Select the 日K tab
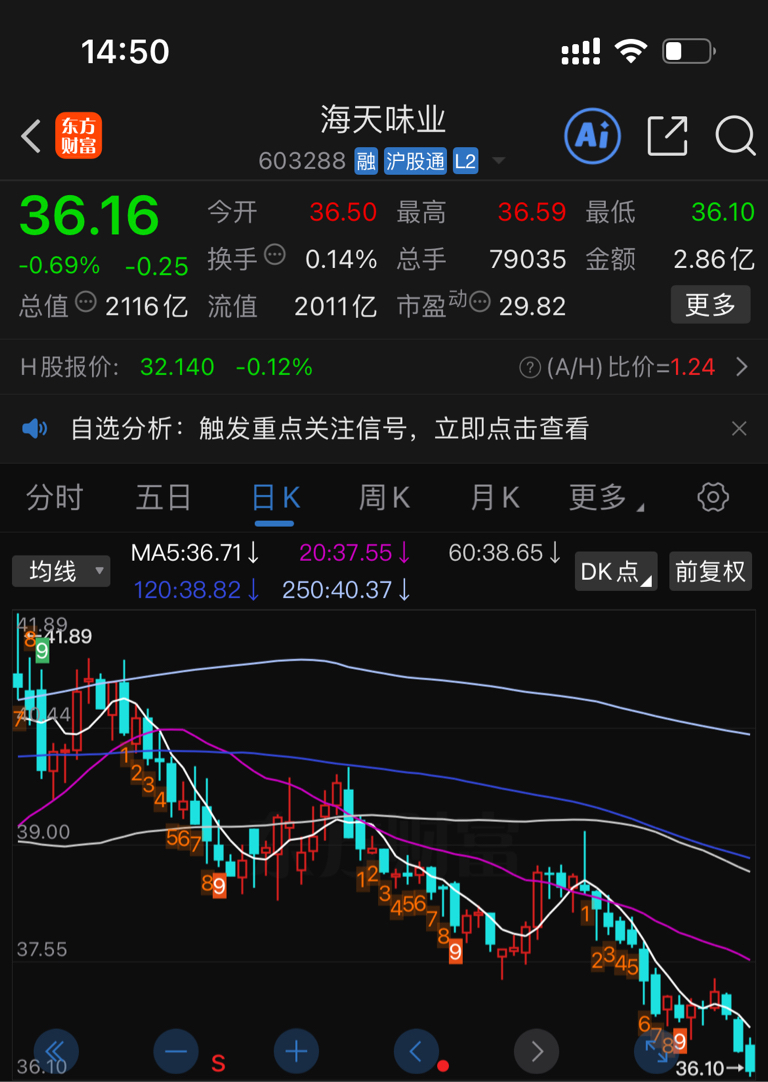The height and width of the screenshot is (1082, 768). click(276, 498)
